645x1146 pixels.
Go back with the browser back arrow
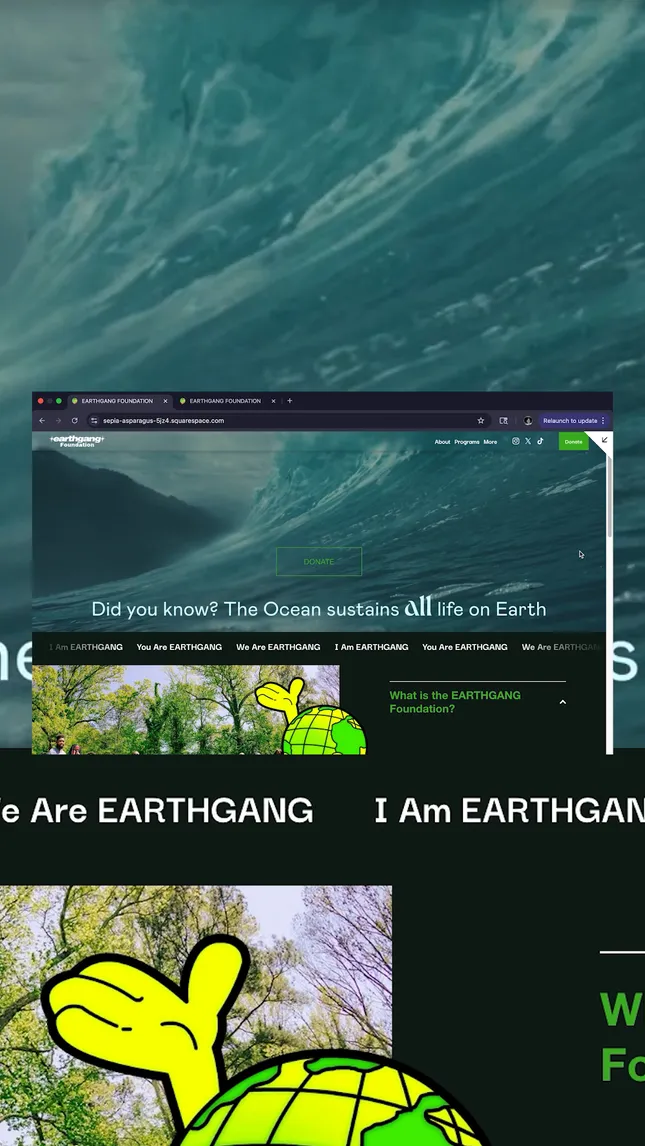tap(42, 421)
